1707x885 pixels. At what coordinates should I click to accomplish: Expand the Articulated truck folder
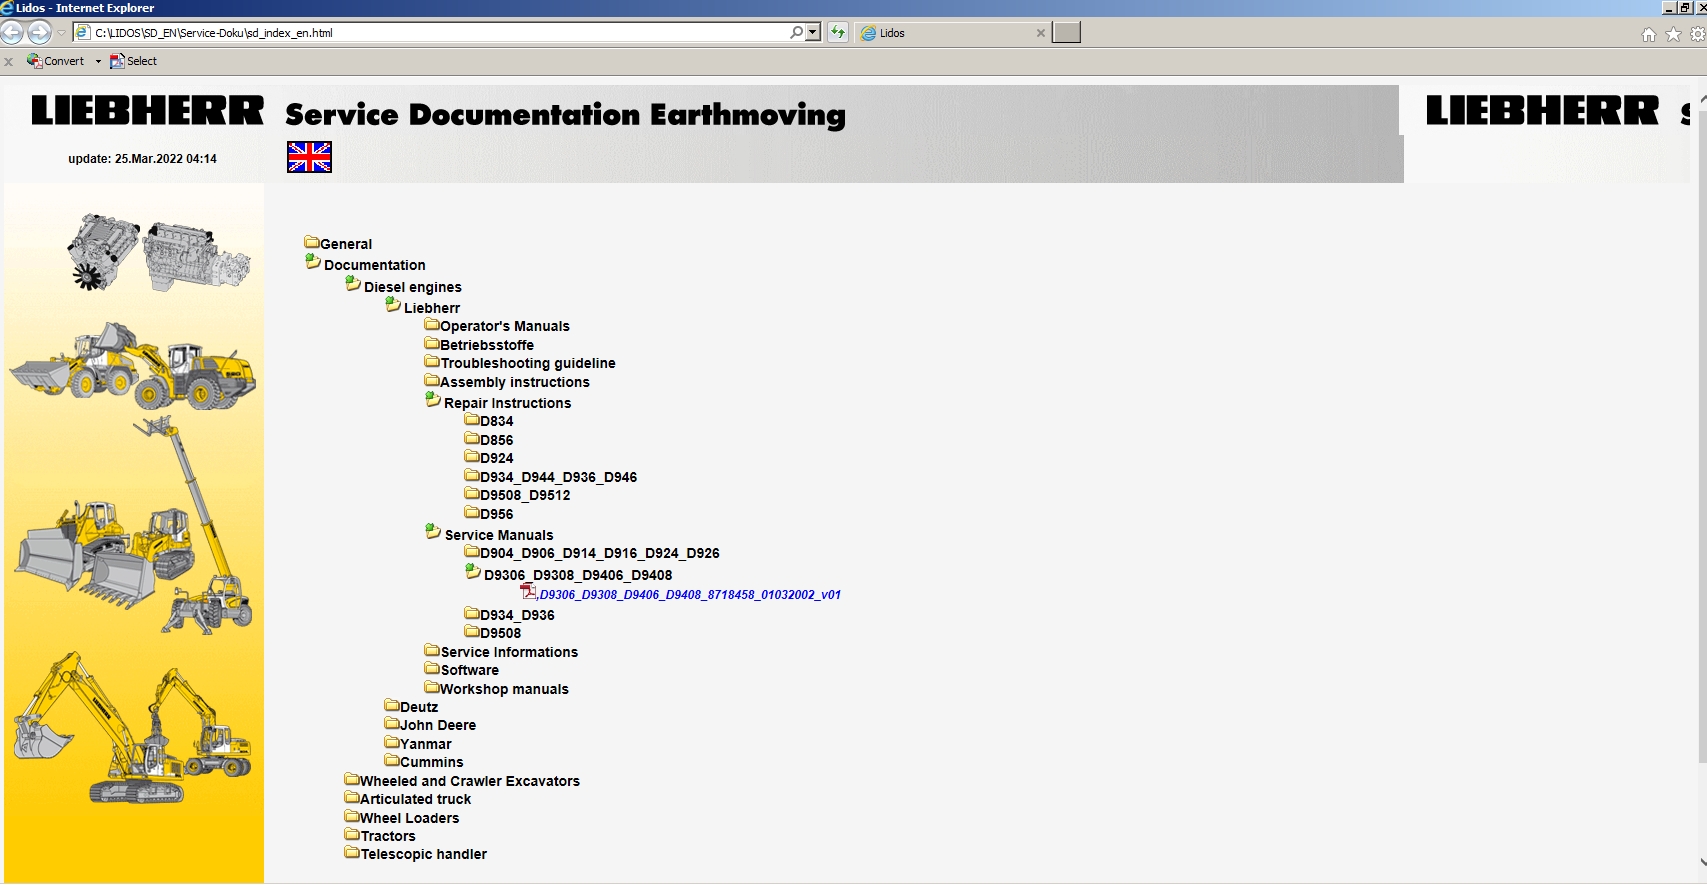[408, 799]
